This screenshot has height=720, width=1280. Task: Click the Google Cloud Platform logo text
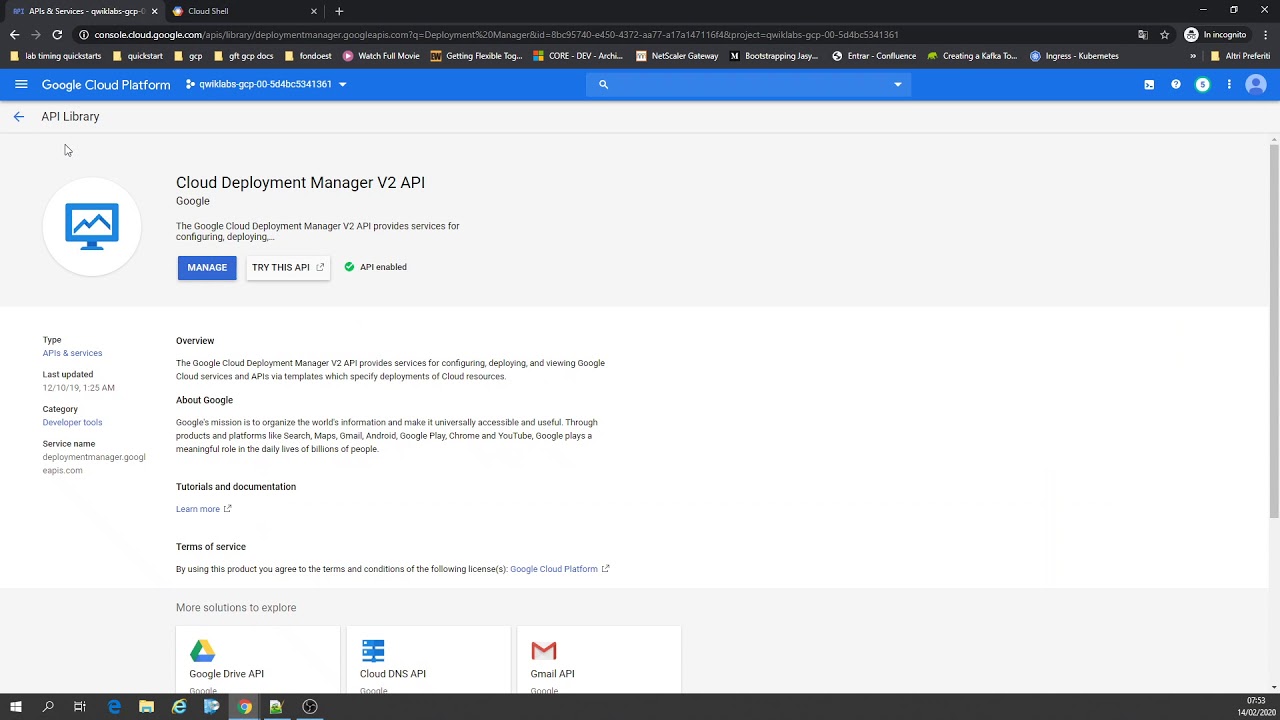pyautogui.click(x=106, y=85)
